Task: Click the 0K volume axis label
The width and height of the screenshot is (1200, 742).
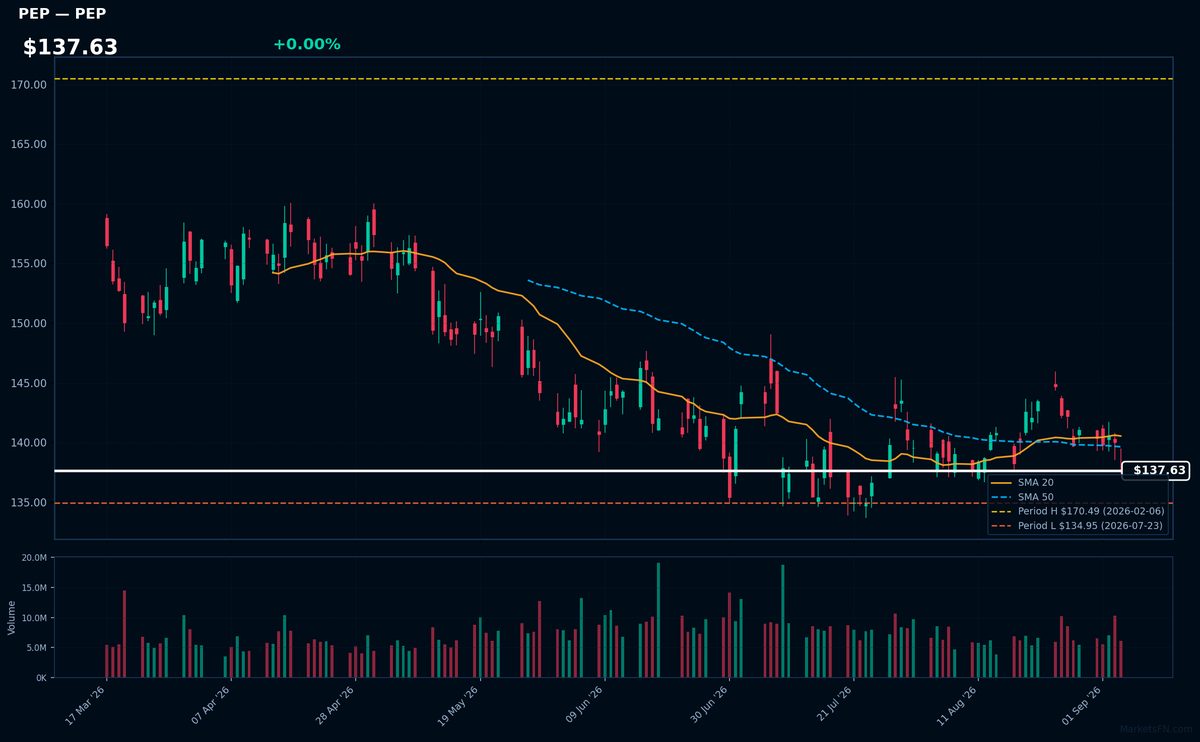Action: (41, 678)
